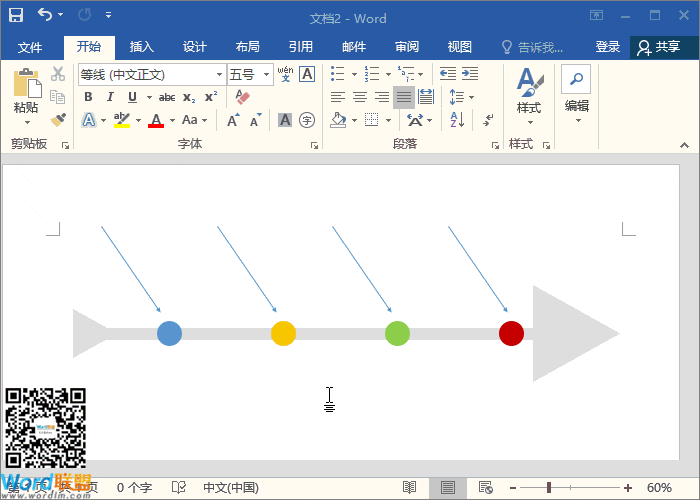Open the 编辑 find menu
The image size is (700, 500).
coord(577,95)
